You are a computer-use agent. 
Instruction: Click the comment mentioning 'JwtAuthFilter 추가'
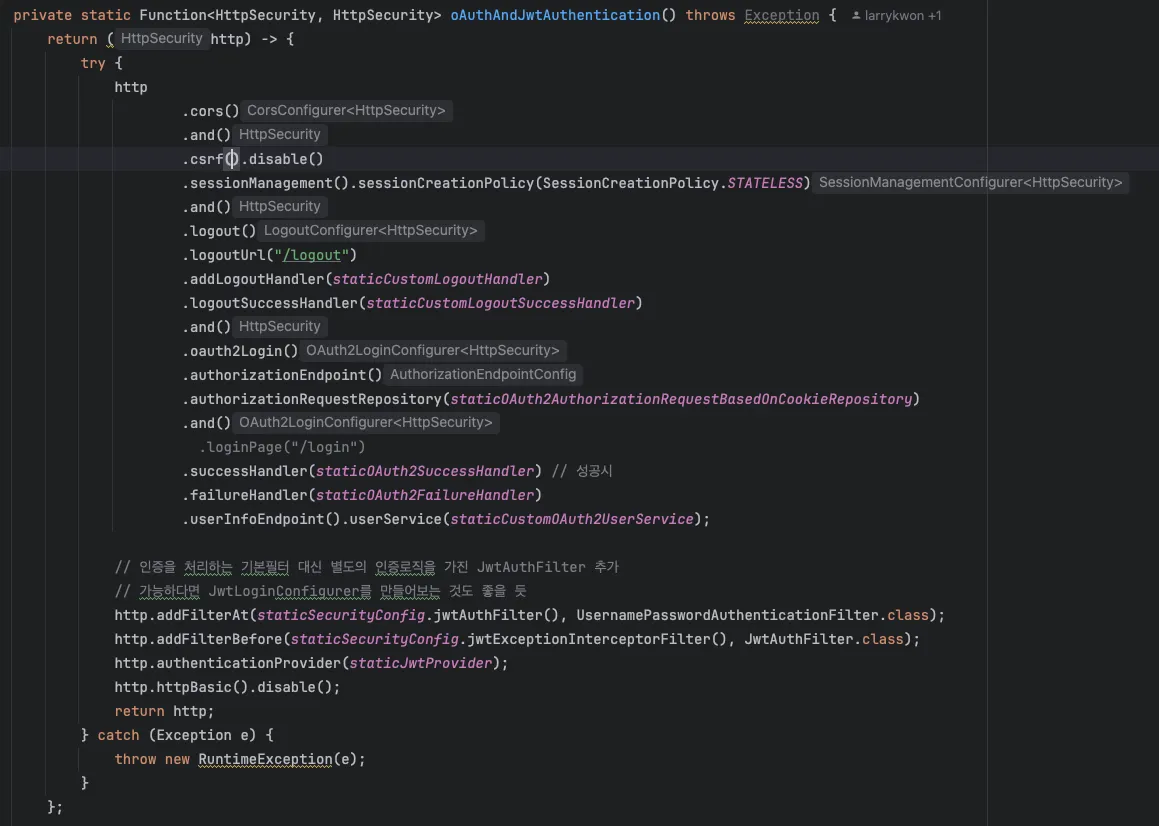click(x=367, y=567)
